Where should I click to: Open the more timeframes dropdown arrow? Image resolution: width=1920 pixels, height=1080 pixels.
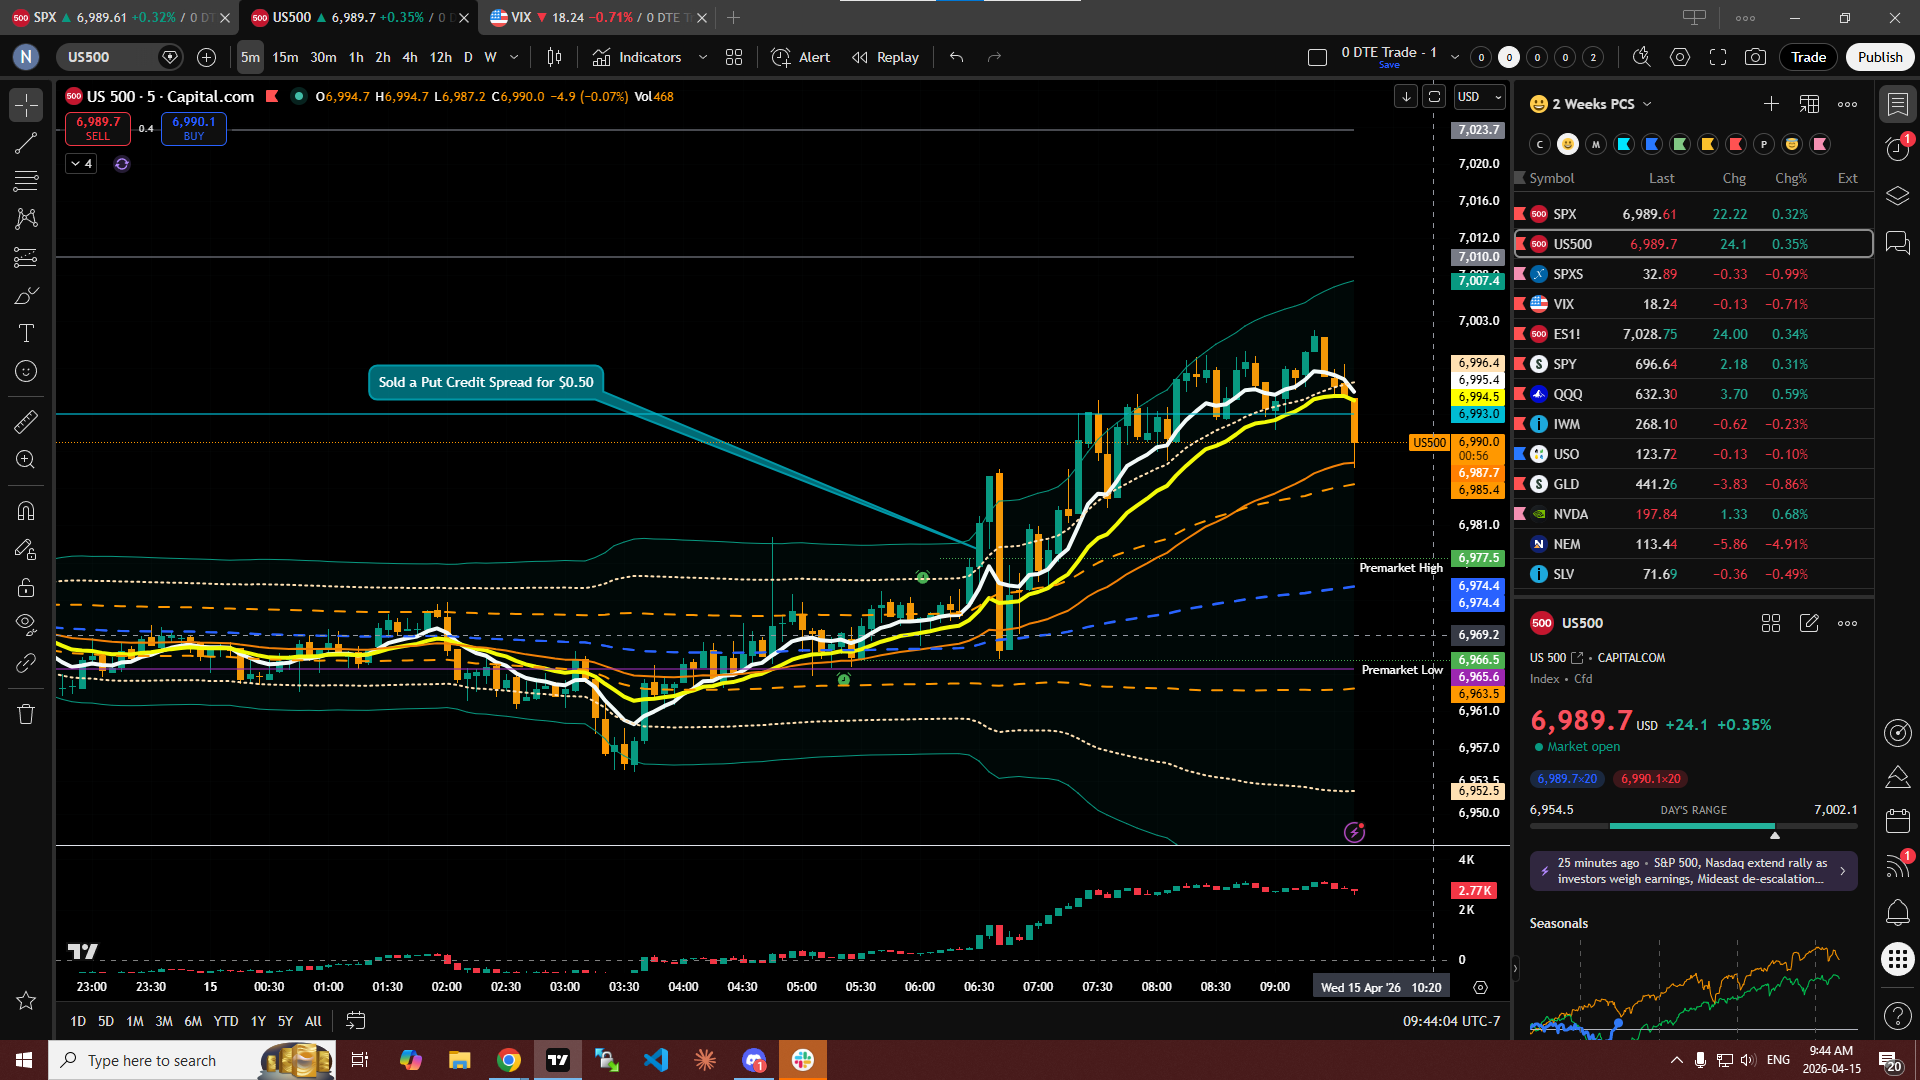click(x=514, y=57)
